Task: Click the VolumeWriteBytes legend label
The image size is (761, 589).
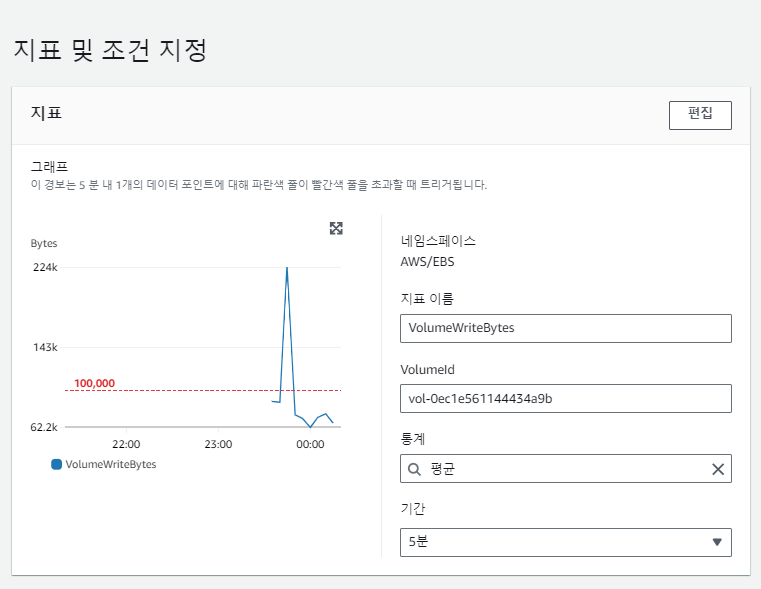Action: [x=111, y=464]
